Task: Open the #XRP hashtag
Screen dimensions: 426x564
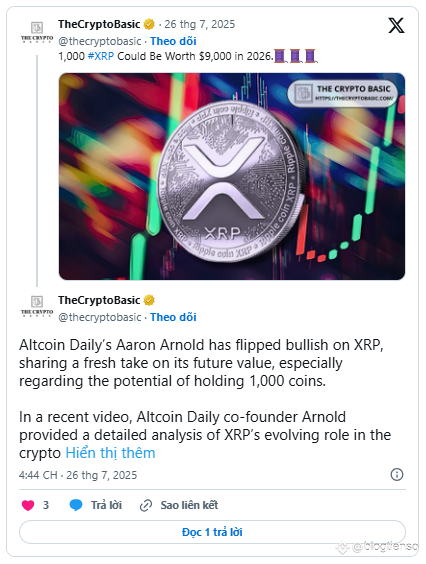Action: point(101,56)
